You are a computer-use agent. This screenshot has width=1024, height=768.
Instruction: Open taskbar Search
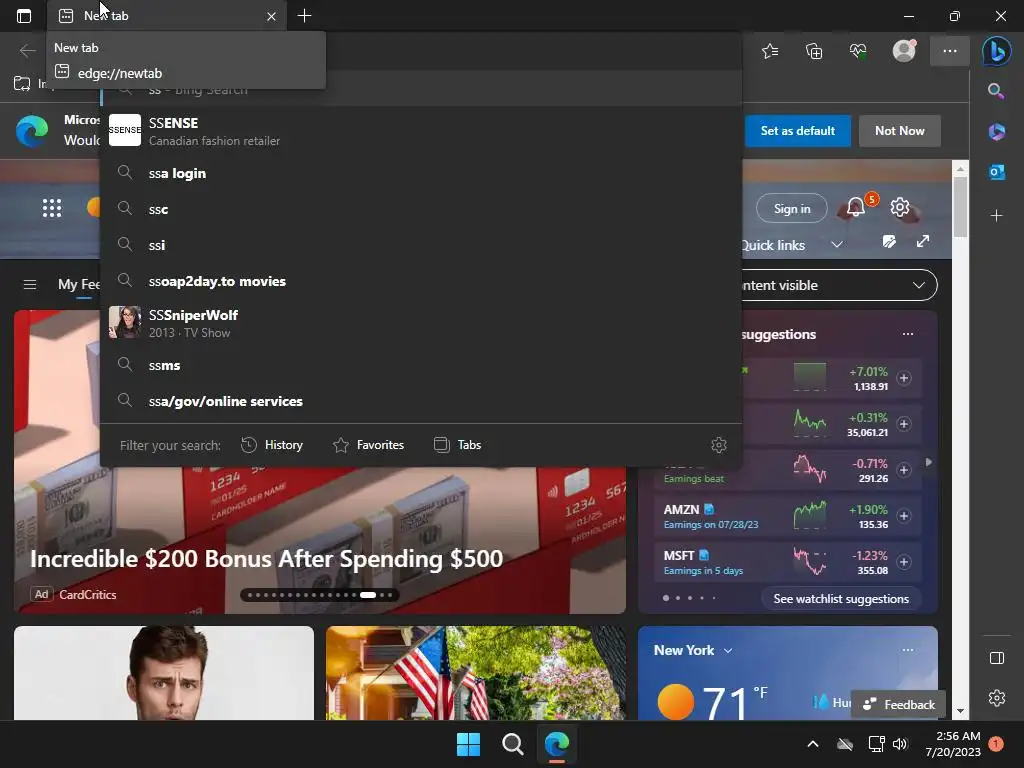click(513, 744)
